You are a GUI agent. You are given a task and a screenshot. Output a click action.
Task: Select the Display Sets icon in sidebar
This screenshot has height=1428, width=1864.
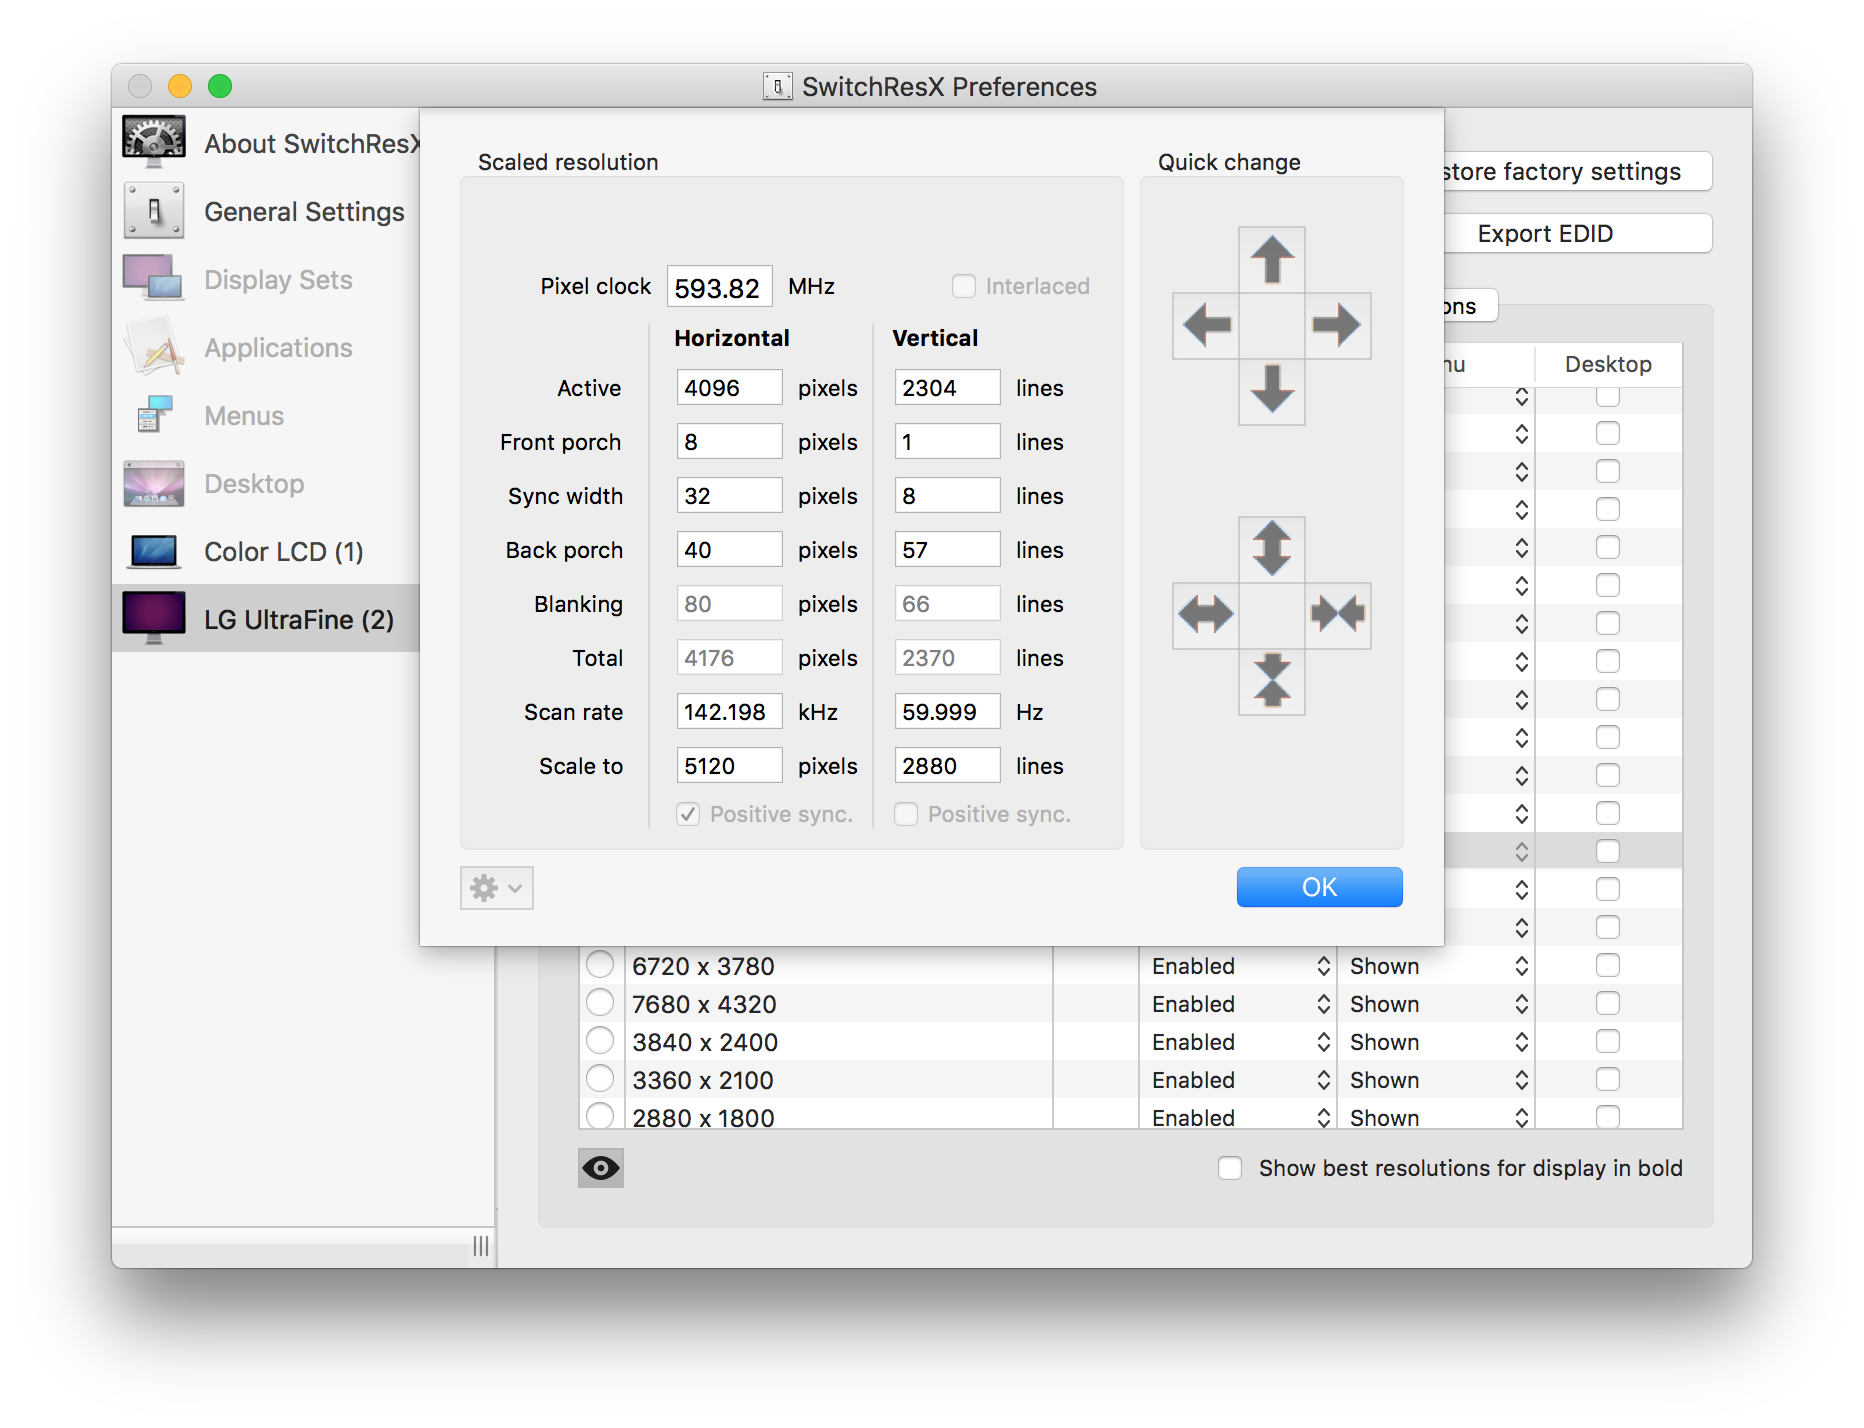[x=154, y=278]
